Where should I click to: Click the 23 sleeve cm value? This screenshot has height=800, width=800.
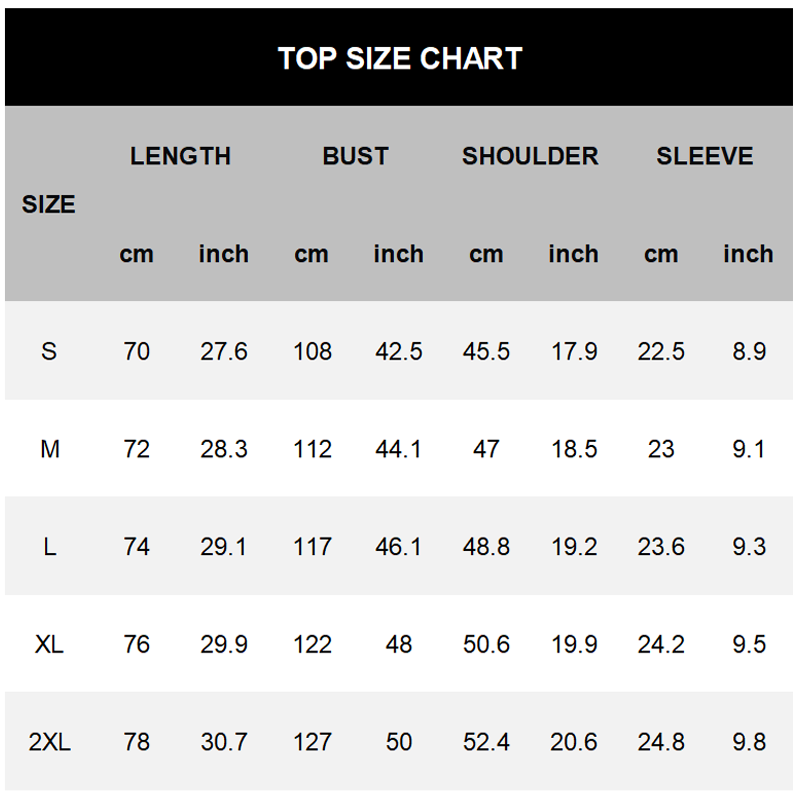[x=661, y=449]
